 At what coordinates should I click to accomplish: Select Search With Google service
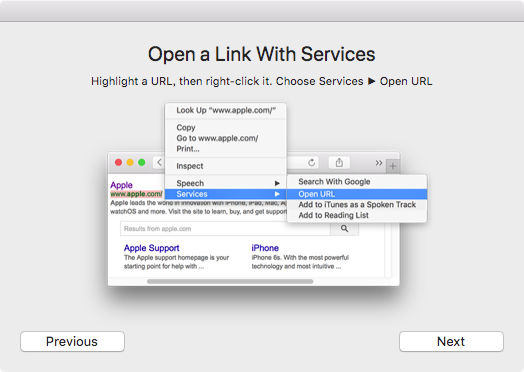point(357,182)
